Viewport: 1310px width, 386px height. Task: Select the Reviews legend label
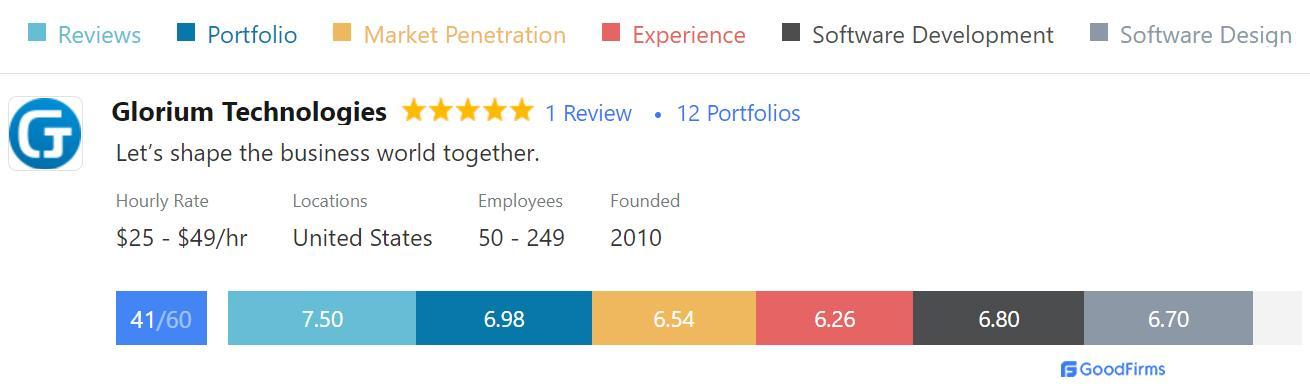99,35
